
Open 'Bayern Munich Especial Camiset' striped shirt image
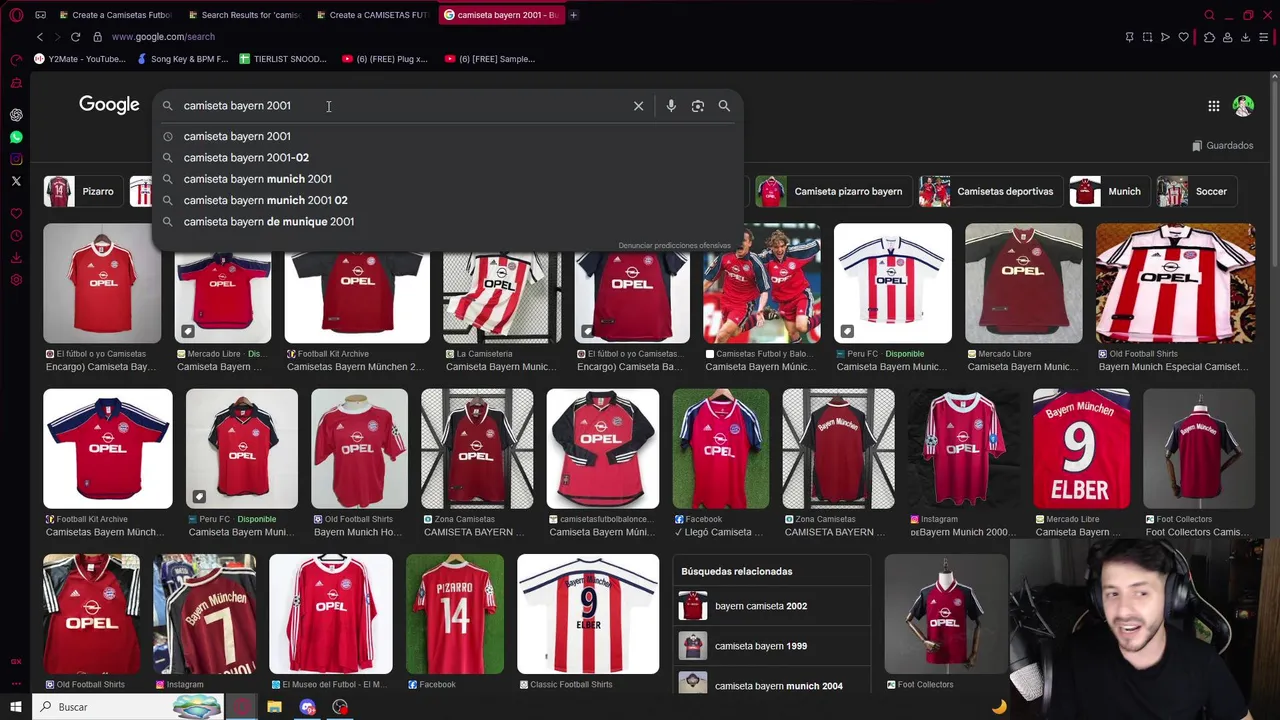1175,284
